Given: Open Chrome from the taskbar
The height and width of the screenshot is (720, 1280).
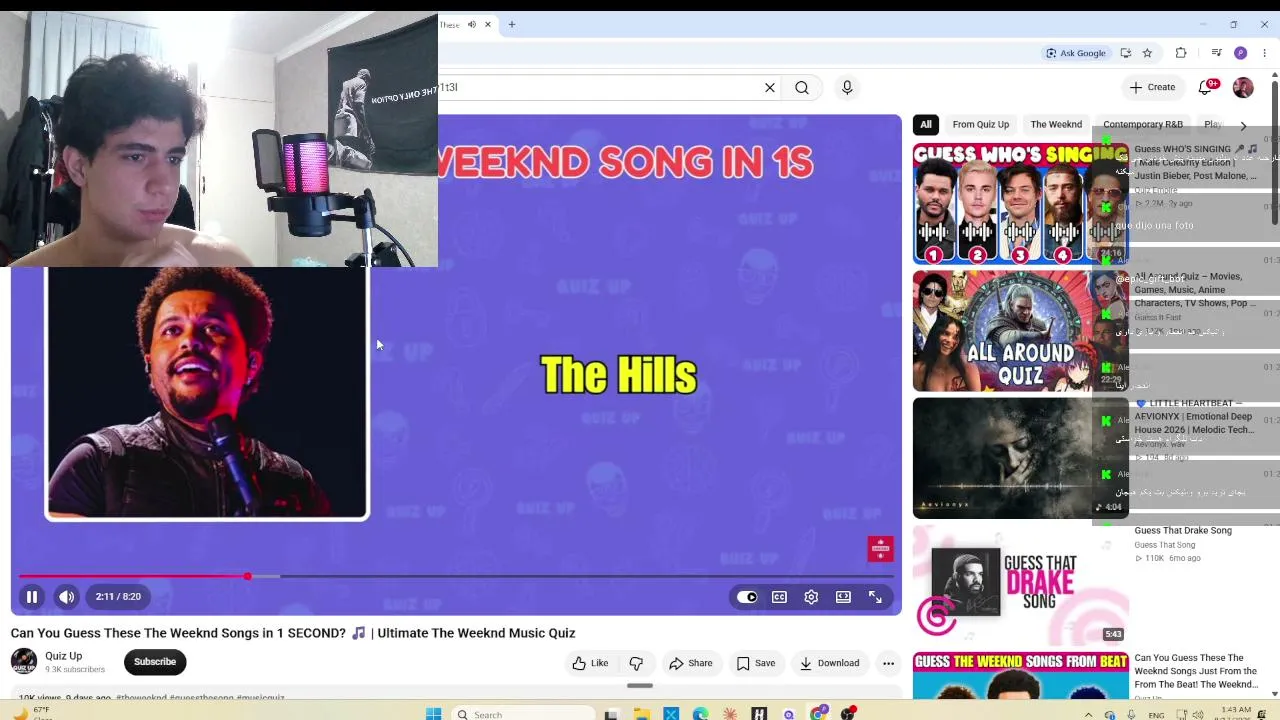Looking at the screenshot, I should tap(819, 714).
